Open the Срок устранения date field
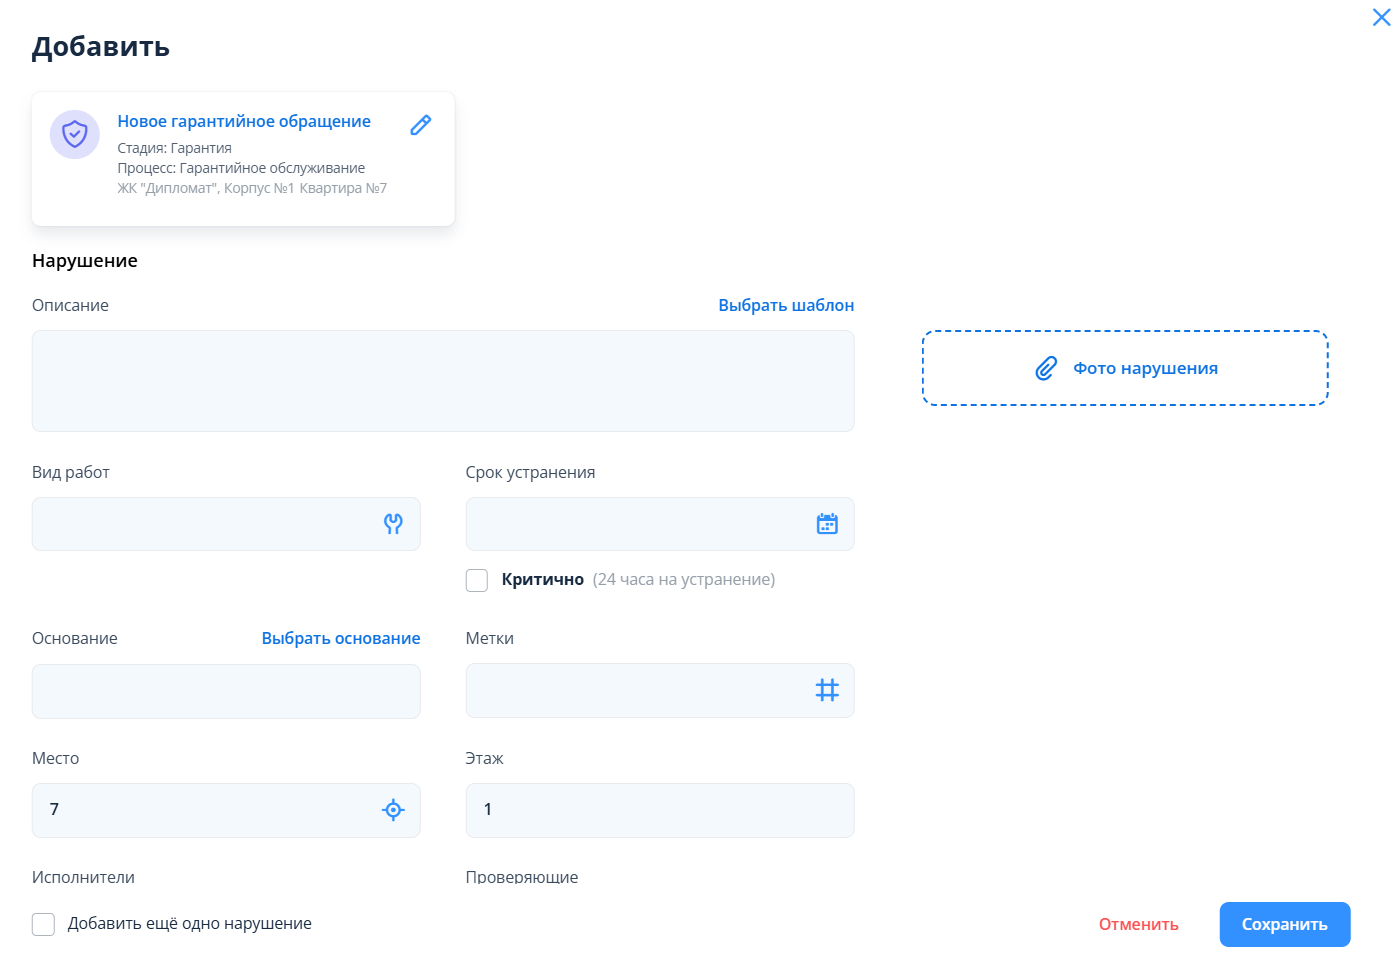Image resolution: width=1400 pixels, height=954 pixels. (x=638, y=524)
